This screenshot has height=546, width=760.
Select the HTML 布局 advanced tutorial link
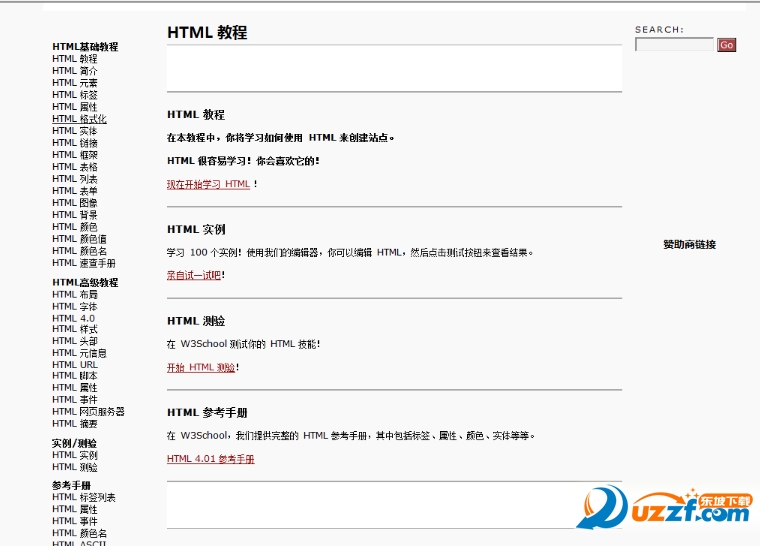pos(75,295)
